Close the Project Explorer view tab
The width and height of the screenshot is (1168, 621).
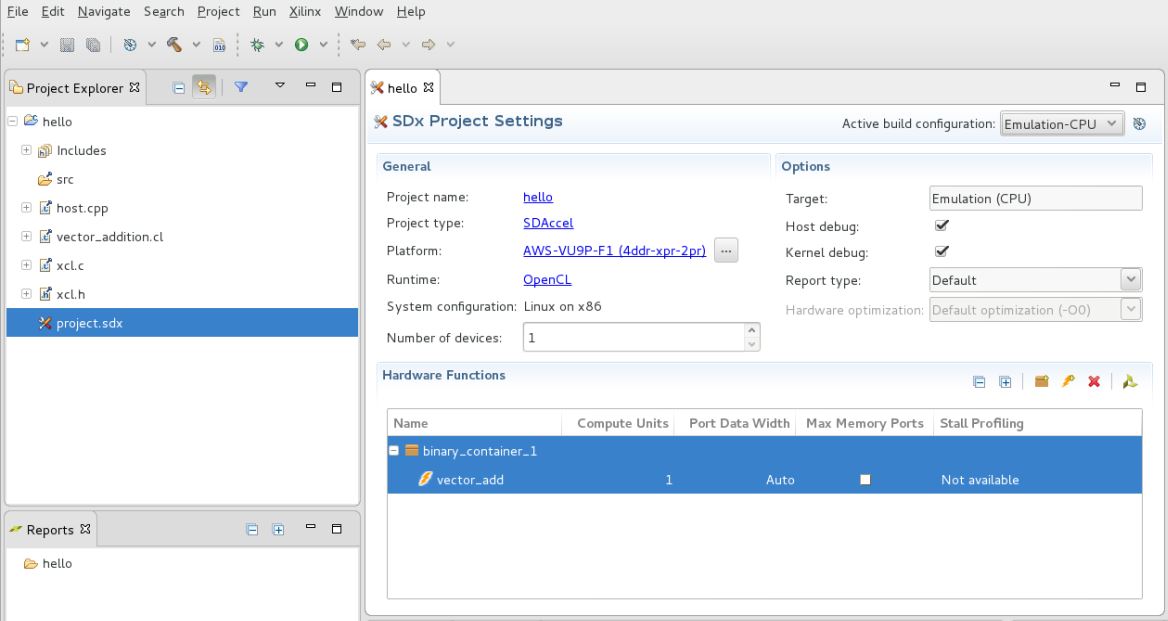pyautogui.click(x=134, y=87)
